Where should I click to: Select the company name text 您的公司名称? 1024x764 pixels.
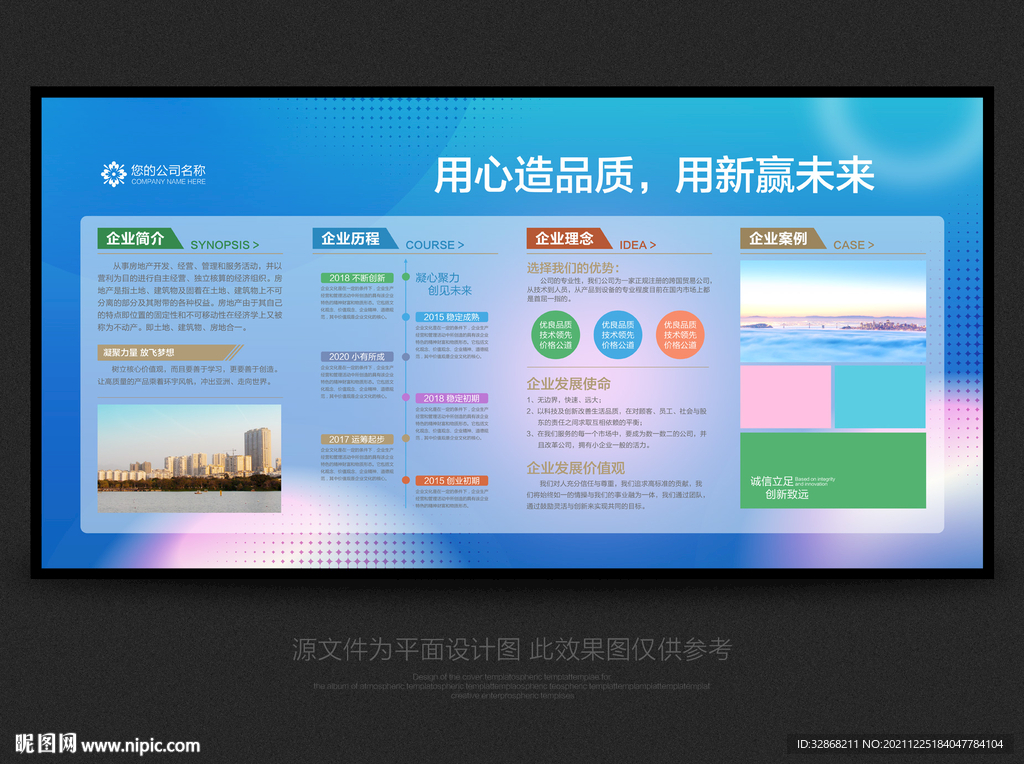tap(168, 170)
